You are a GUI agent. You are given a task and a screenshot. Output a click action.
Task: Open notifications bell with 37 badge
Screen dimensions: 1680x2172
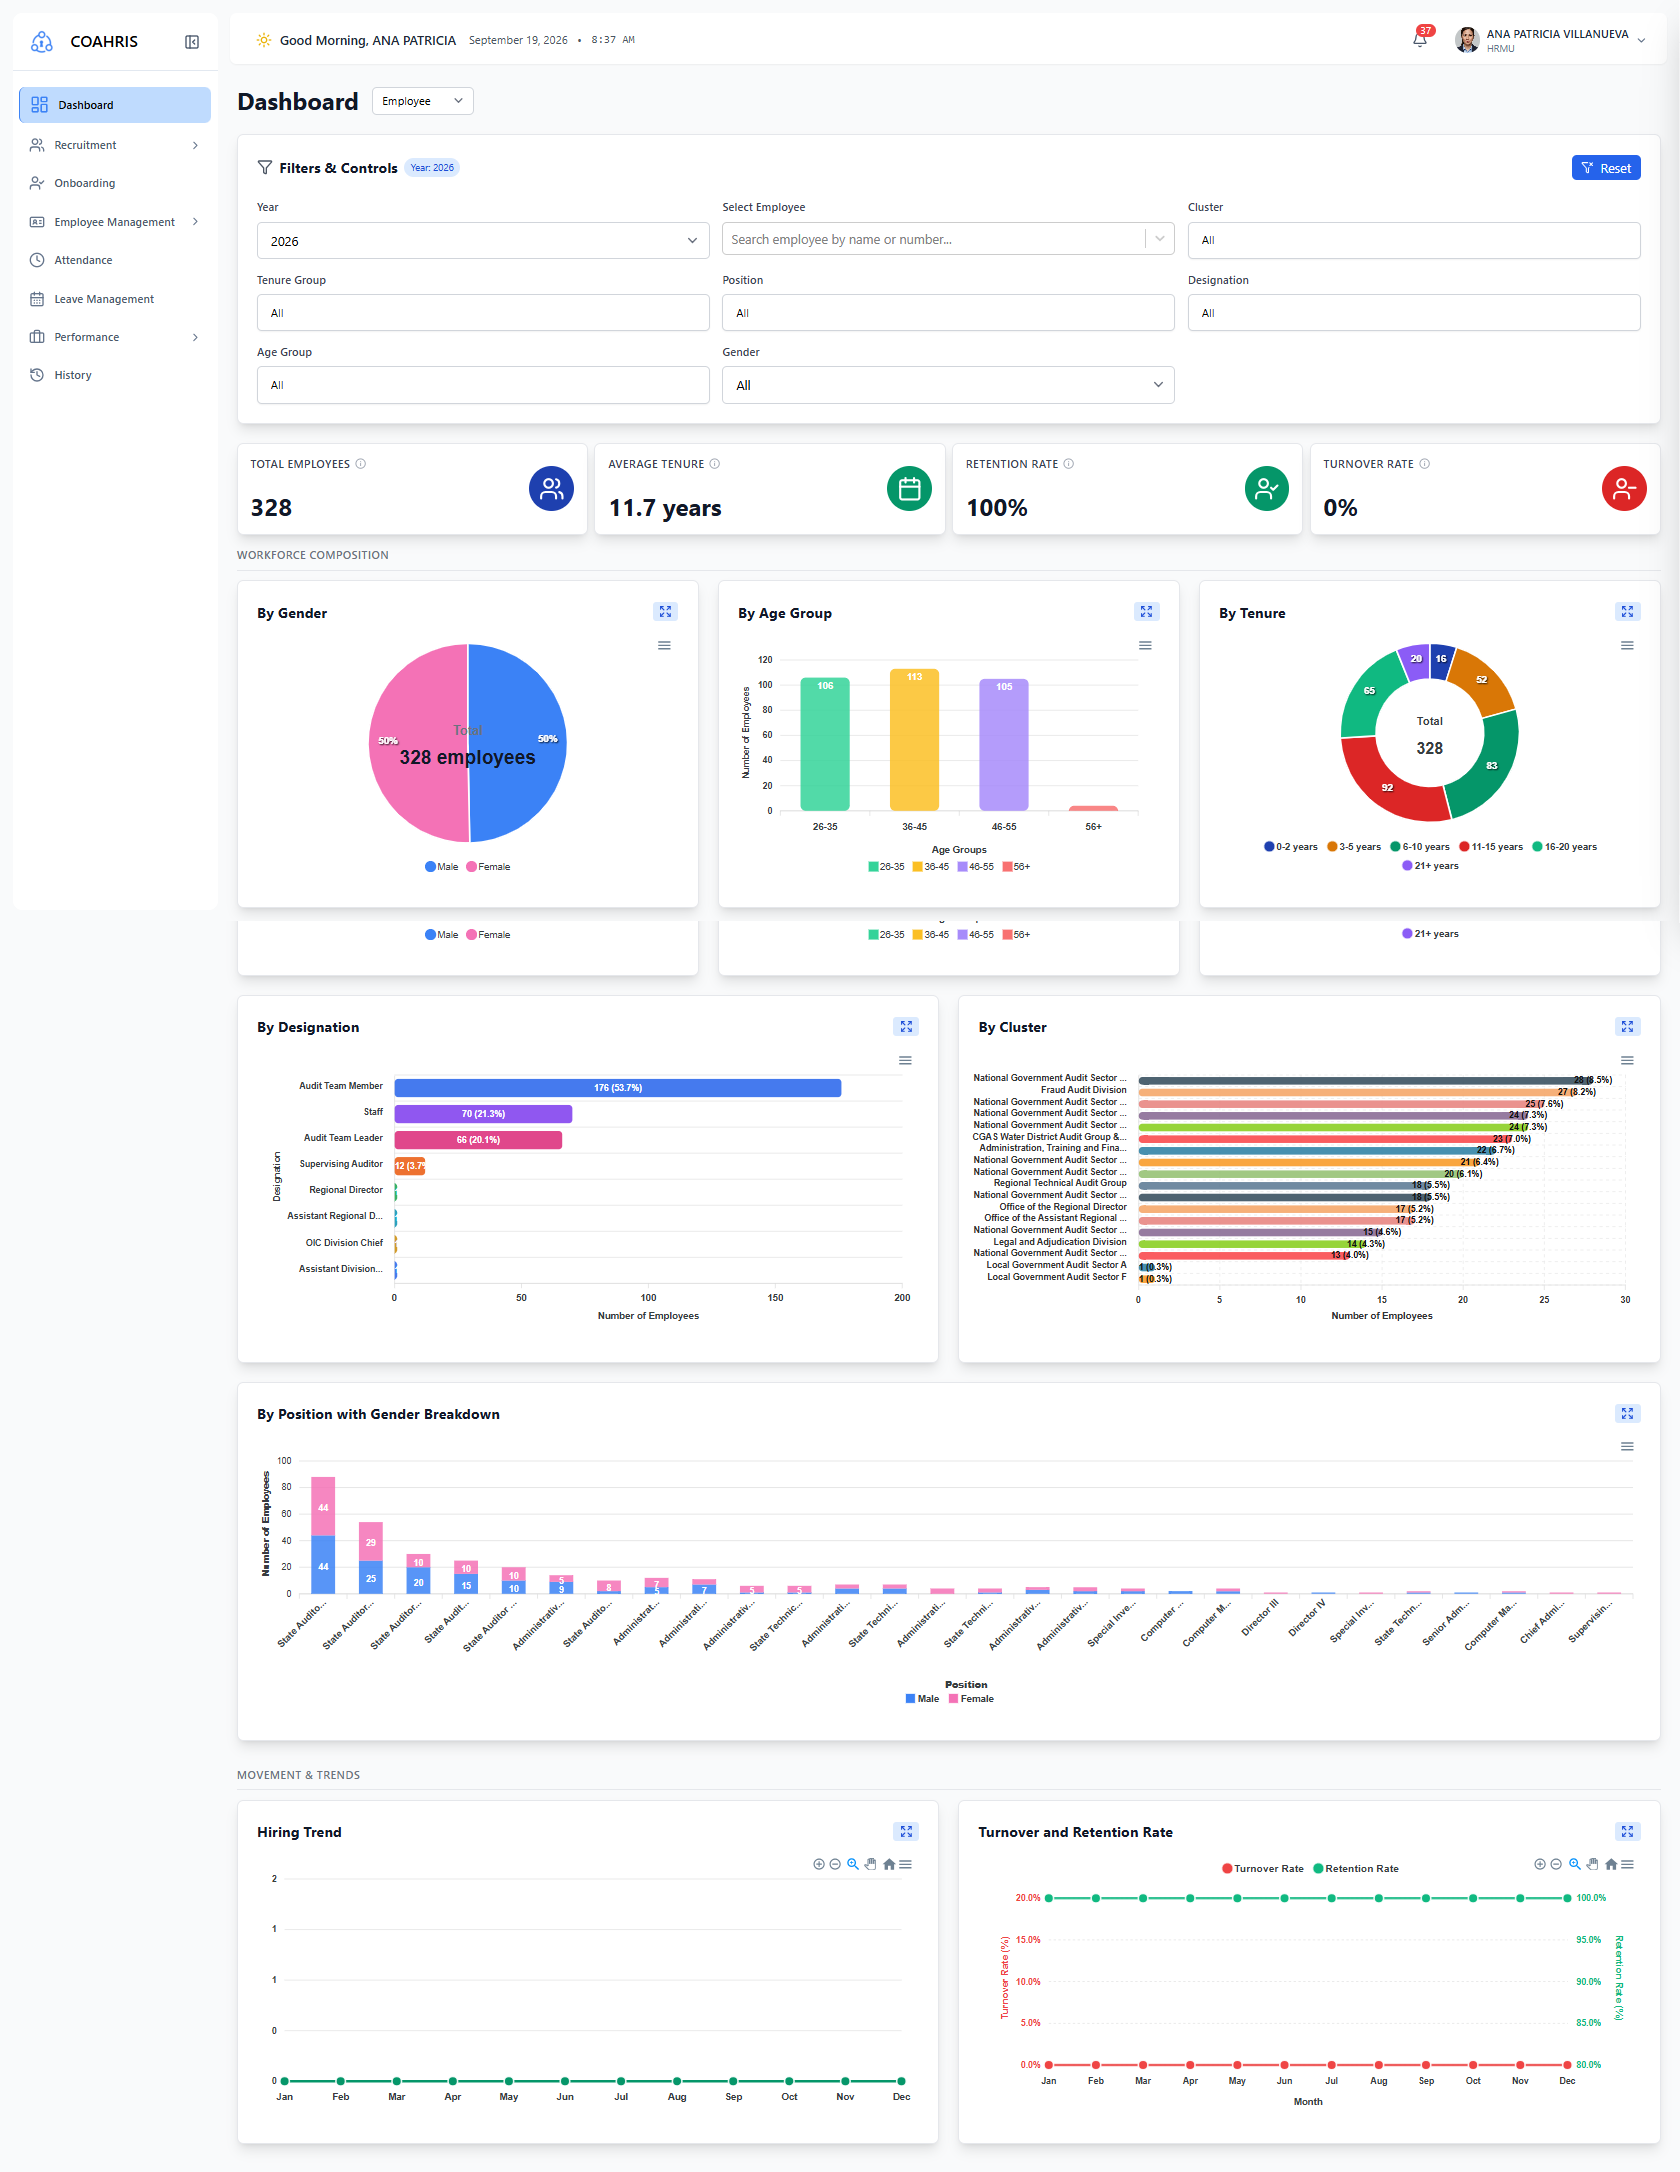1420,38
